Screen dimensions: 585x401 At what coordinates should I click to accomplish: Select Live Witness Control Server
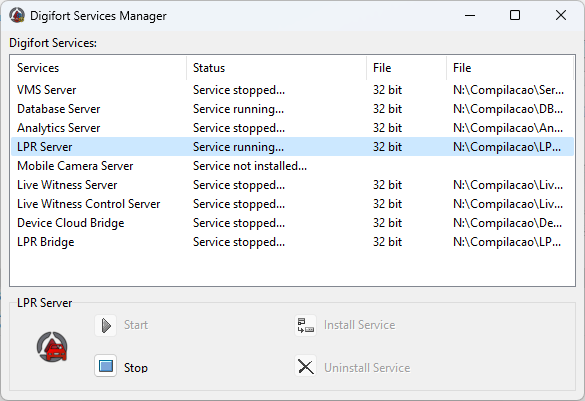point(292,204)
